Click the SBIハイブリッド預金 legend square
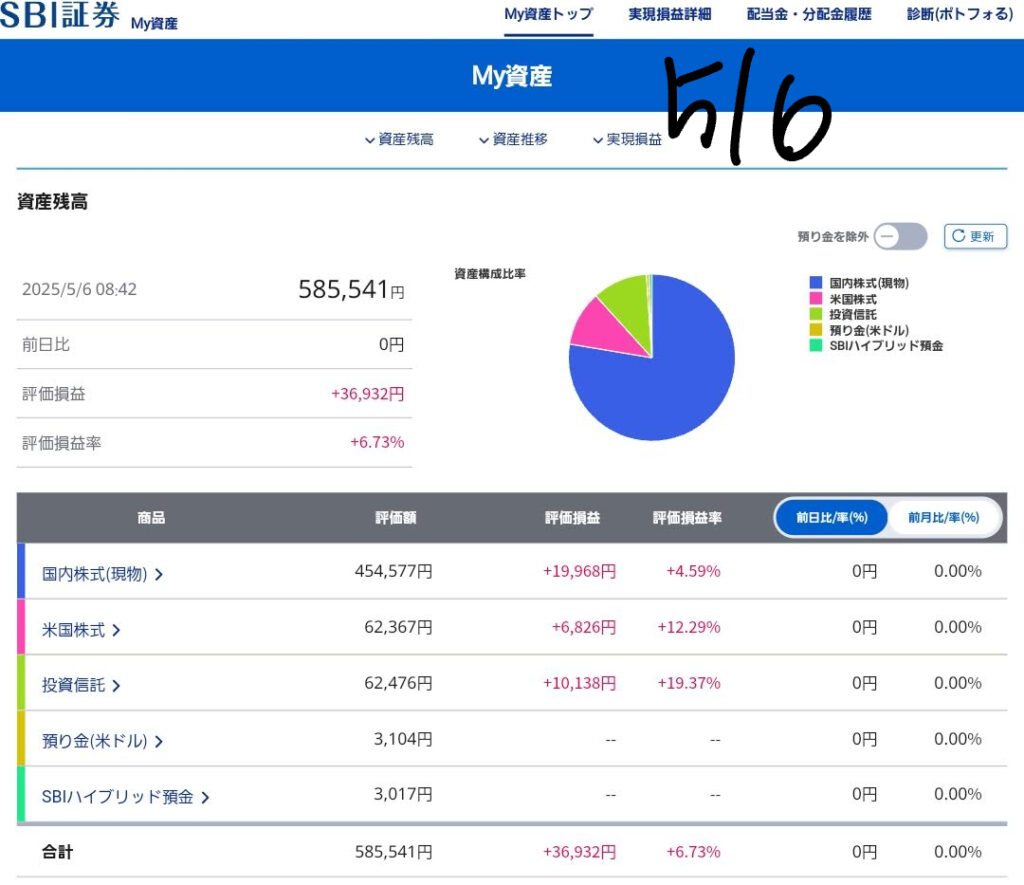 click(815, 346)
